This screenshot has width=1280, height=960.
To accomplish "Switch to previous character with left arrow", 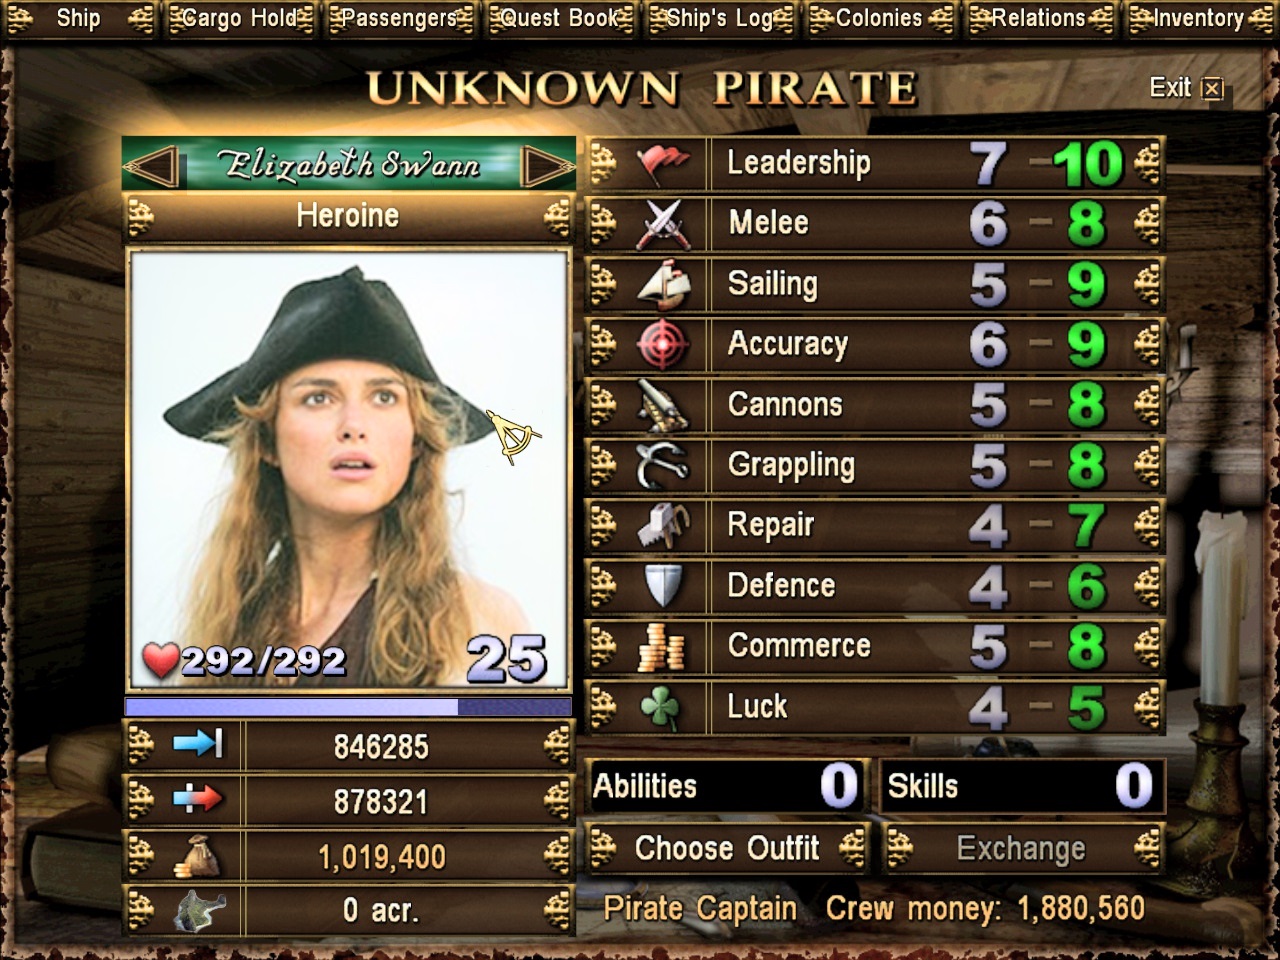I will coord(153,166).
